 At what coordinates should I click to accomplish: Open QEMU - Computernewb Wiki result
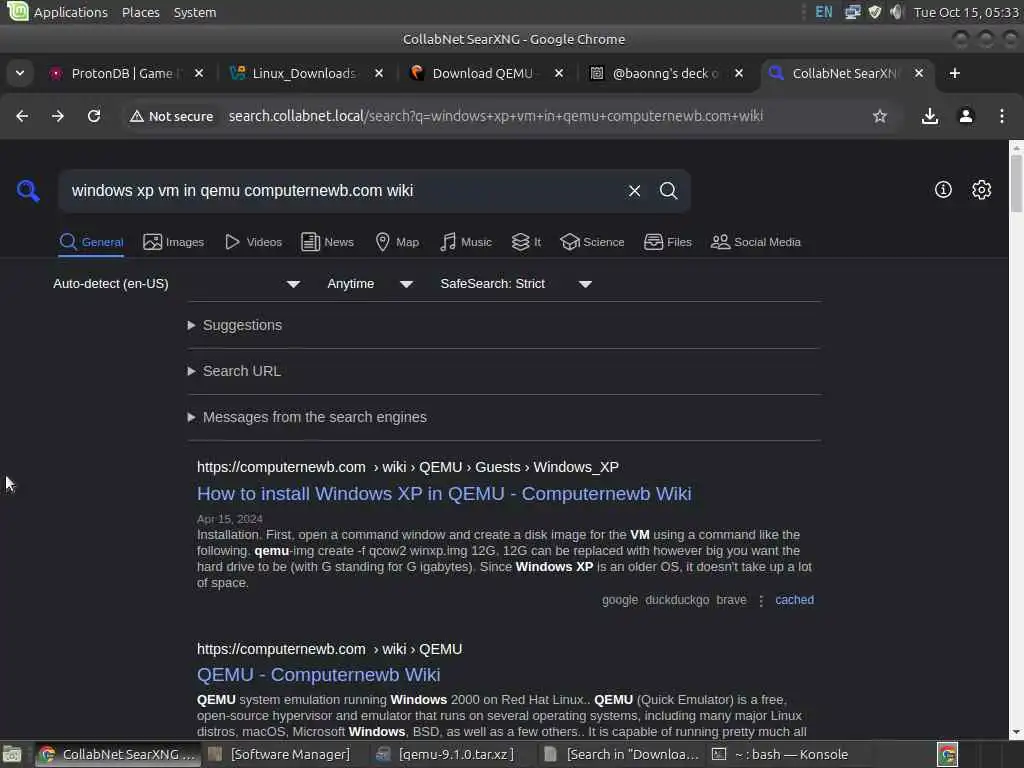(x=319, y=675)
